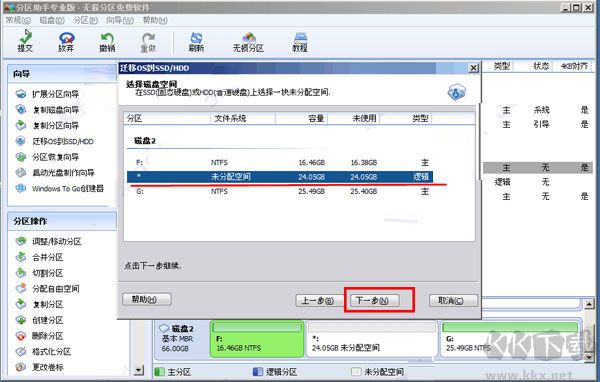Click the 放弃 (discard) toolbar icon
Viewport: 600px width, 382px height.
click(x=66, y=41)
